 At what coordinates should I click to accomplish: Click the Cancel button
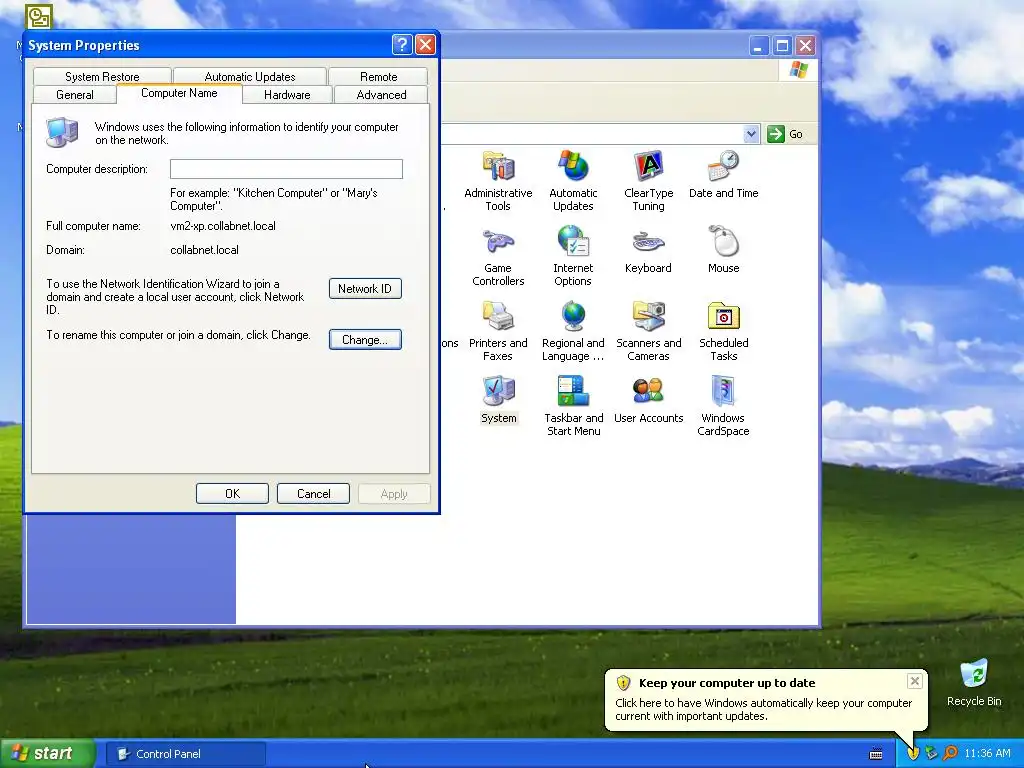(x=313, y=494)
